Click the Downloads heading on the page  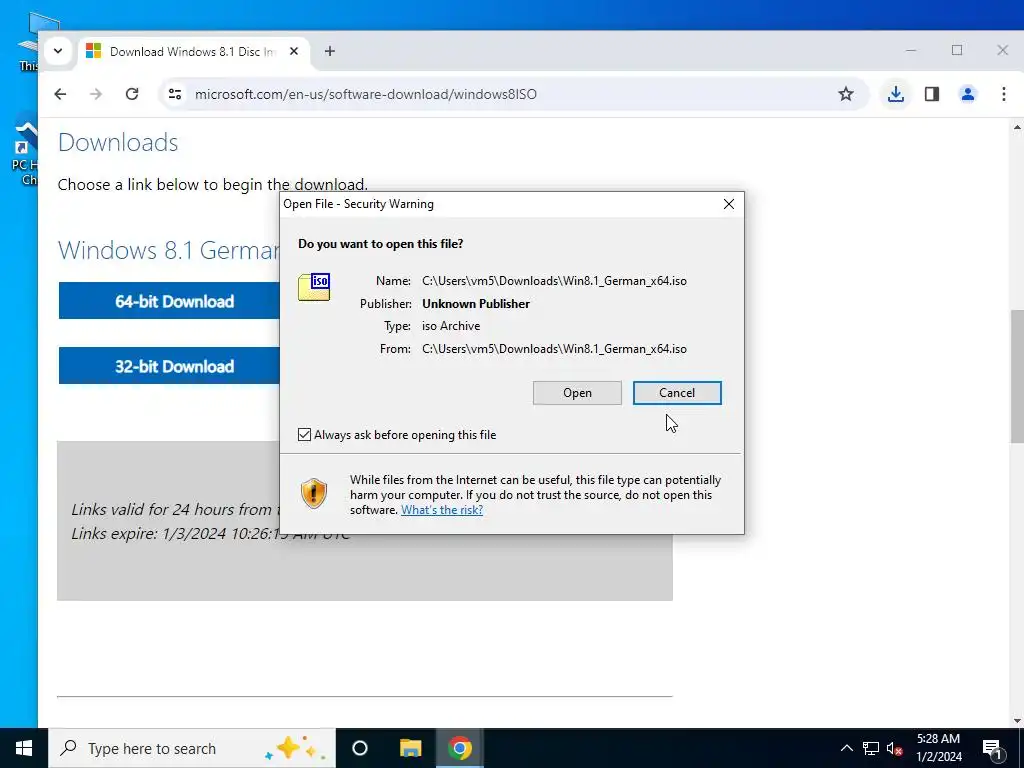tap(118, 142)
